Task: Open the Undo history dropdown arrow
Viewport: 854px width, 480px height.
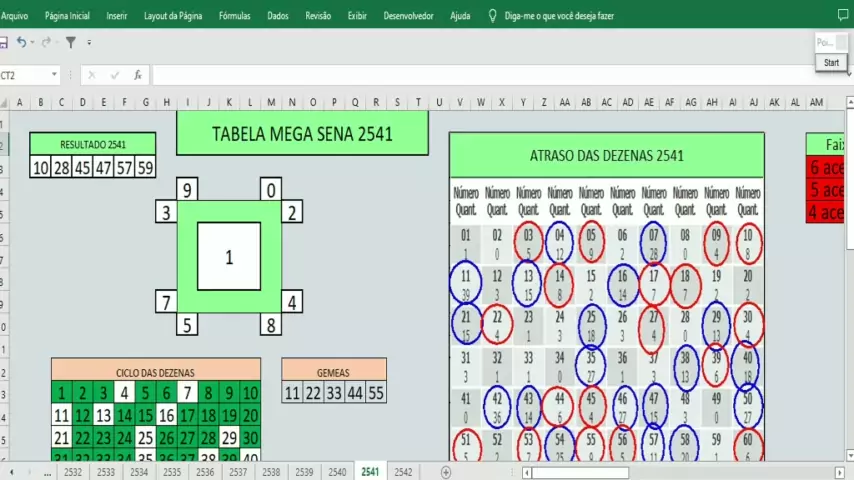Action: point(33,43)
